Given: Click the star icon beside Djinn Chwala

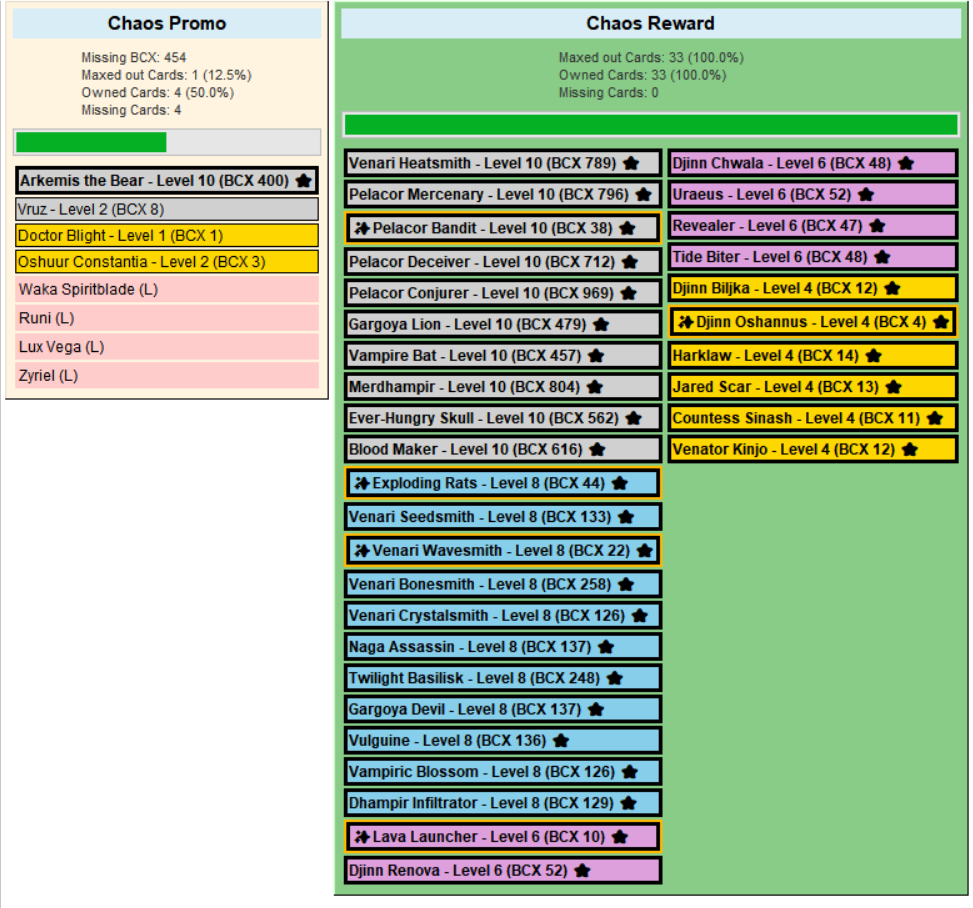Looking at the screenshot, I should [906, 163].
